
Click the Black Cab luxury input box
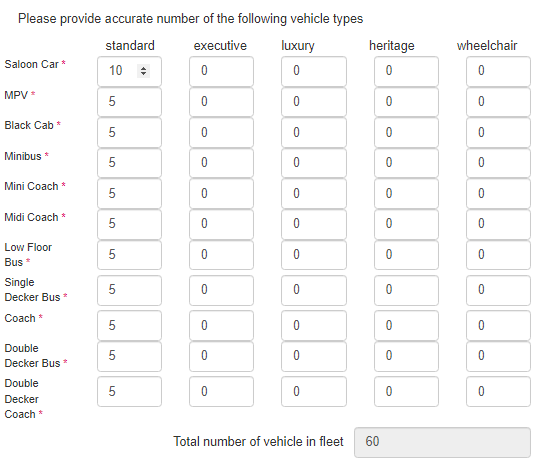(x=314, y=132)
